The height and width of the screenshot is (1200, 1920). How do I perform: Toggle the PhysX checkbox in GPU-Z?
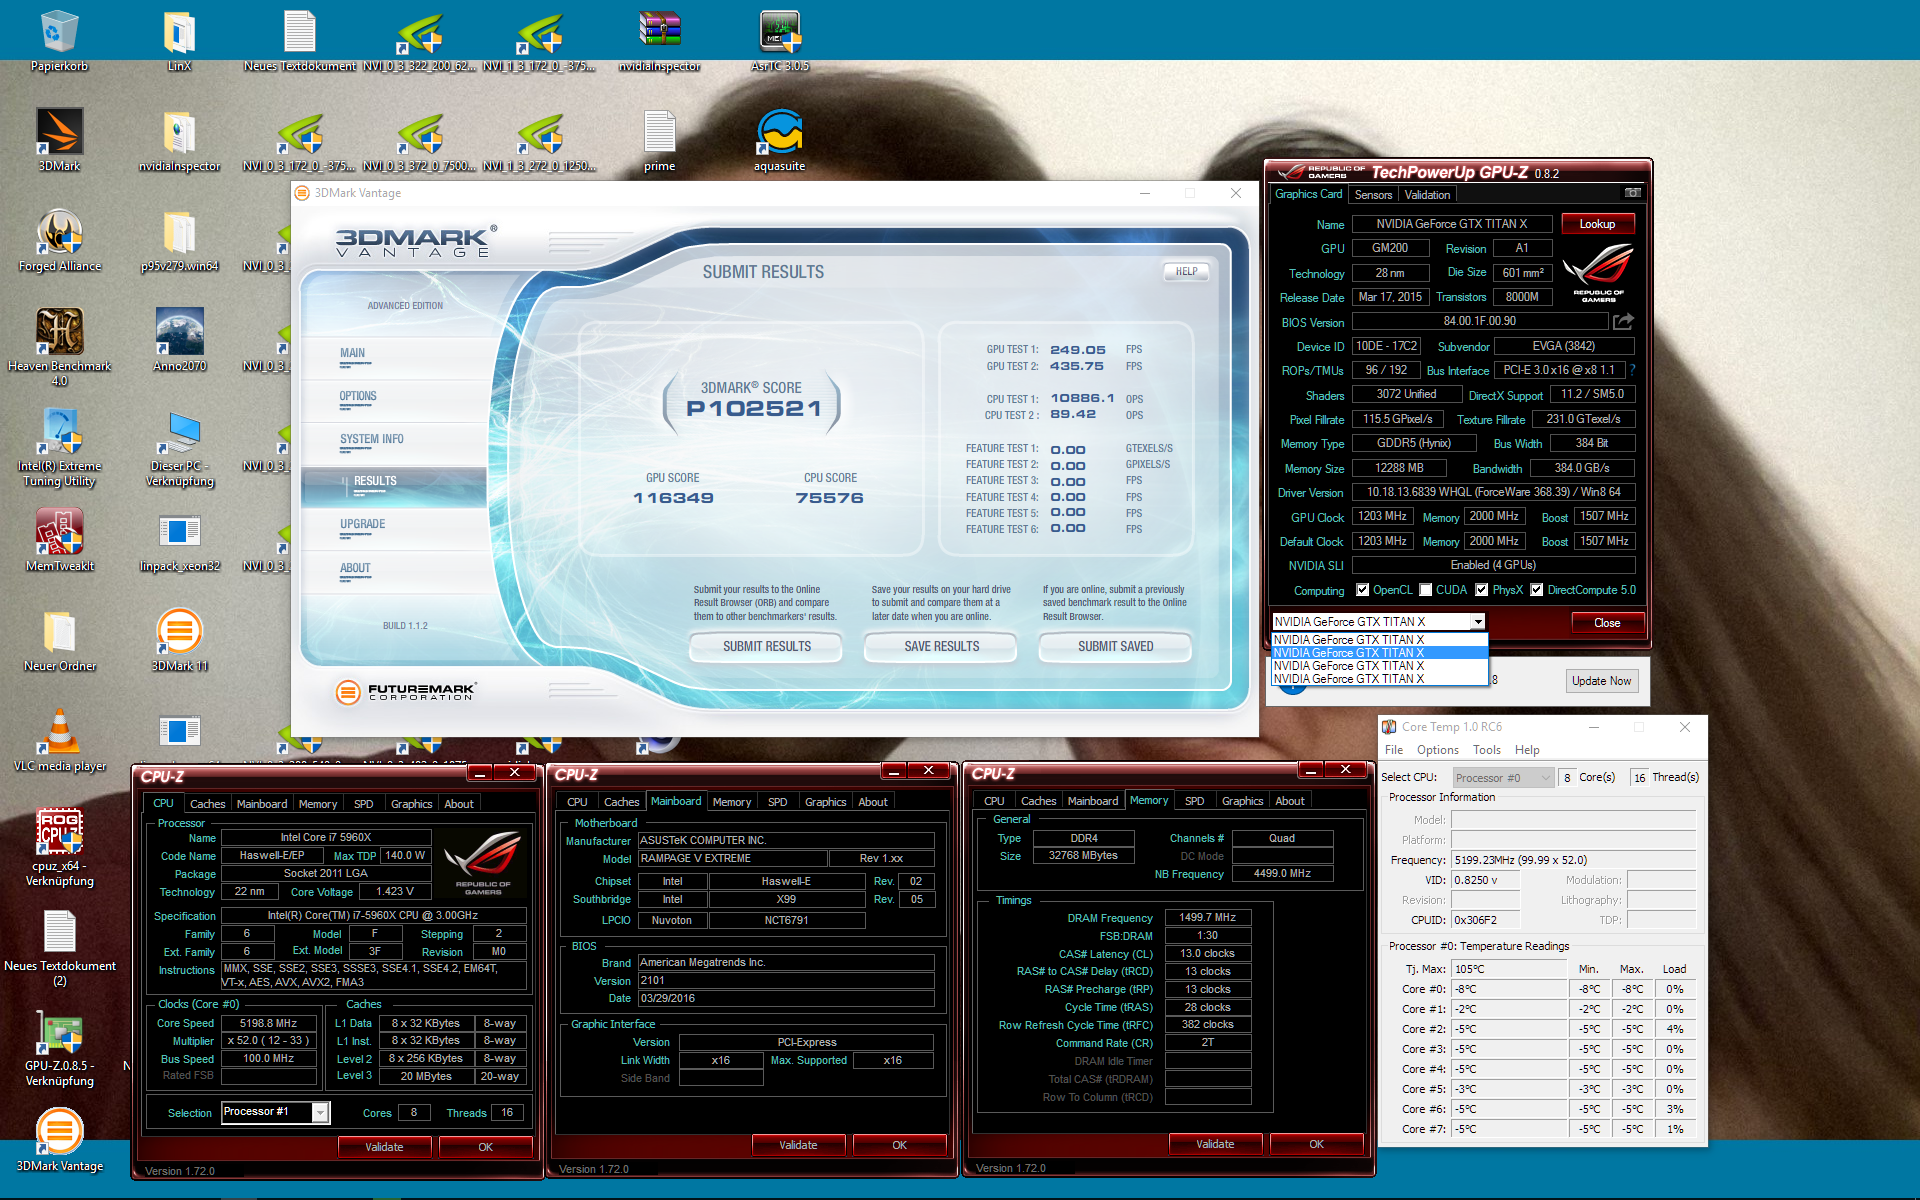[1482, 590]
